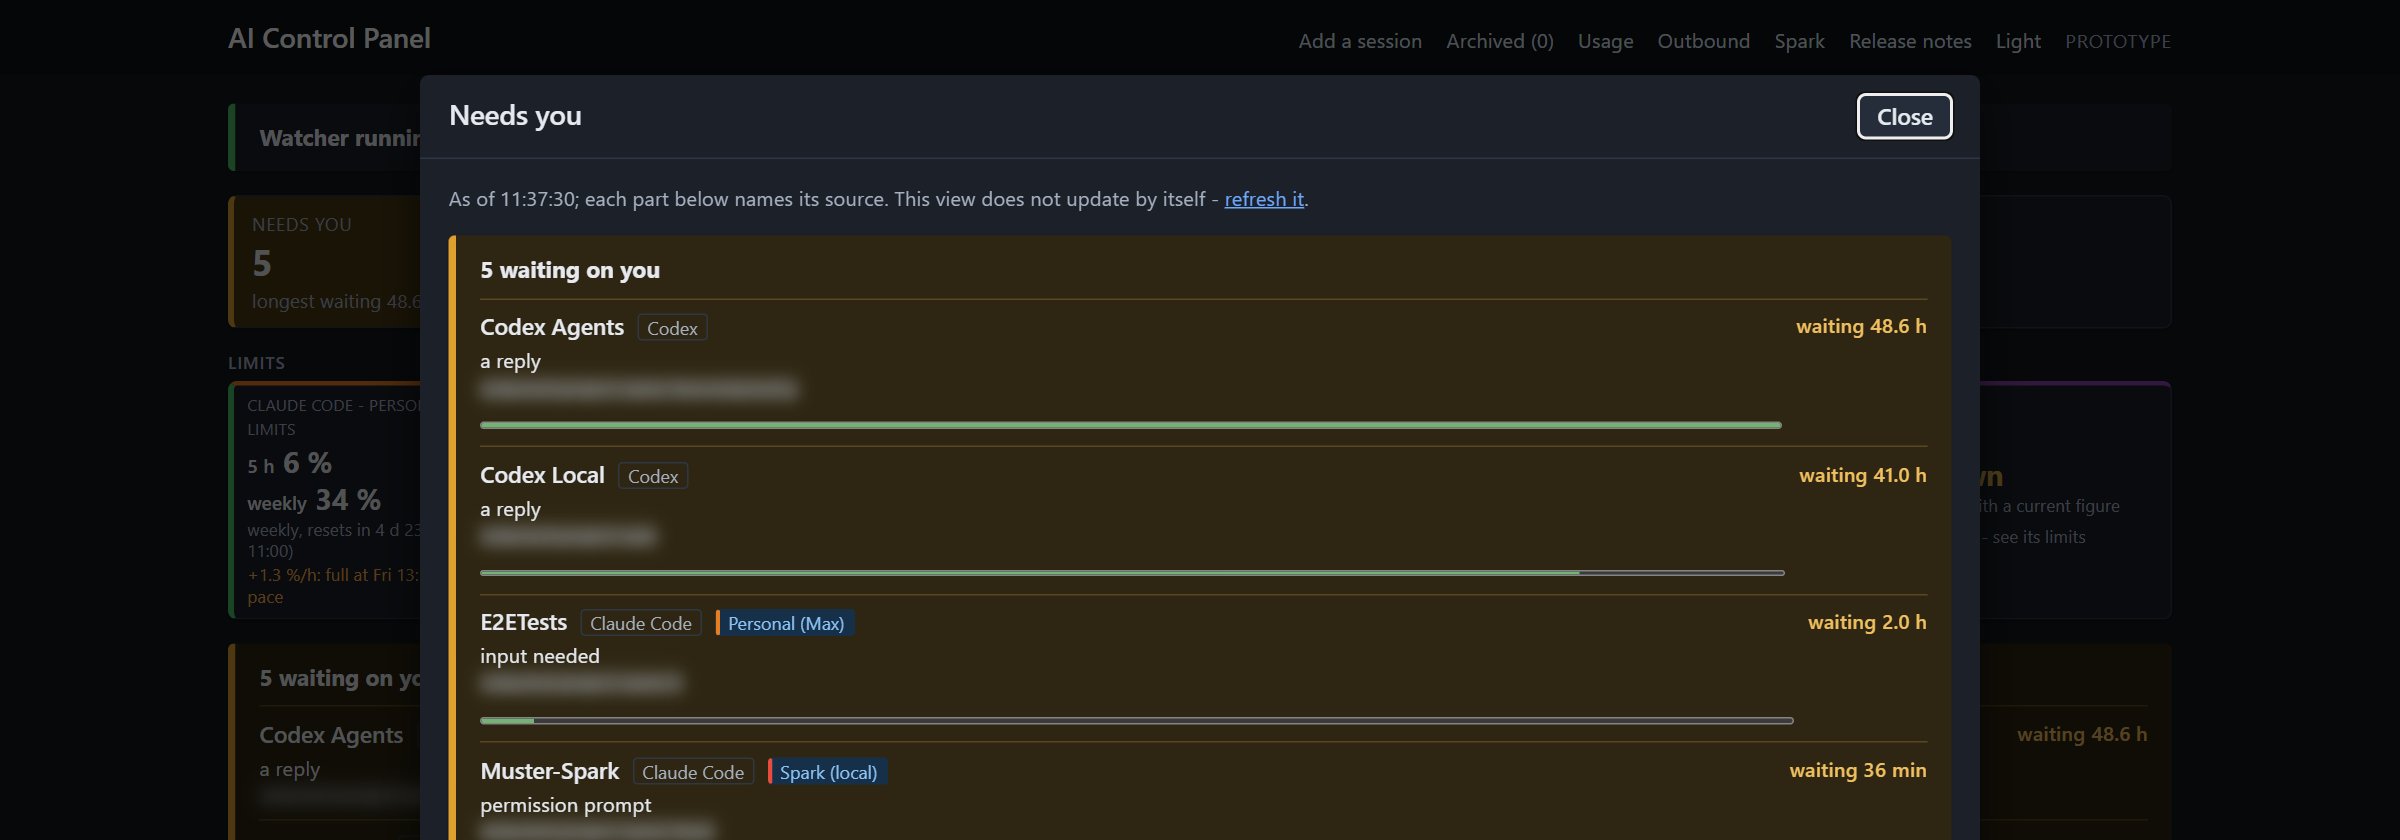Click the 5 waiting on you heading
Screen dimensions: 2400x840
(570, 270)
